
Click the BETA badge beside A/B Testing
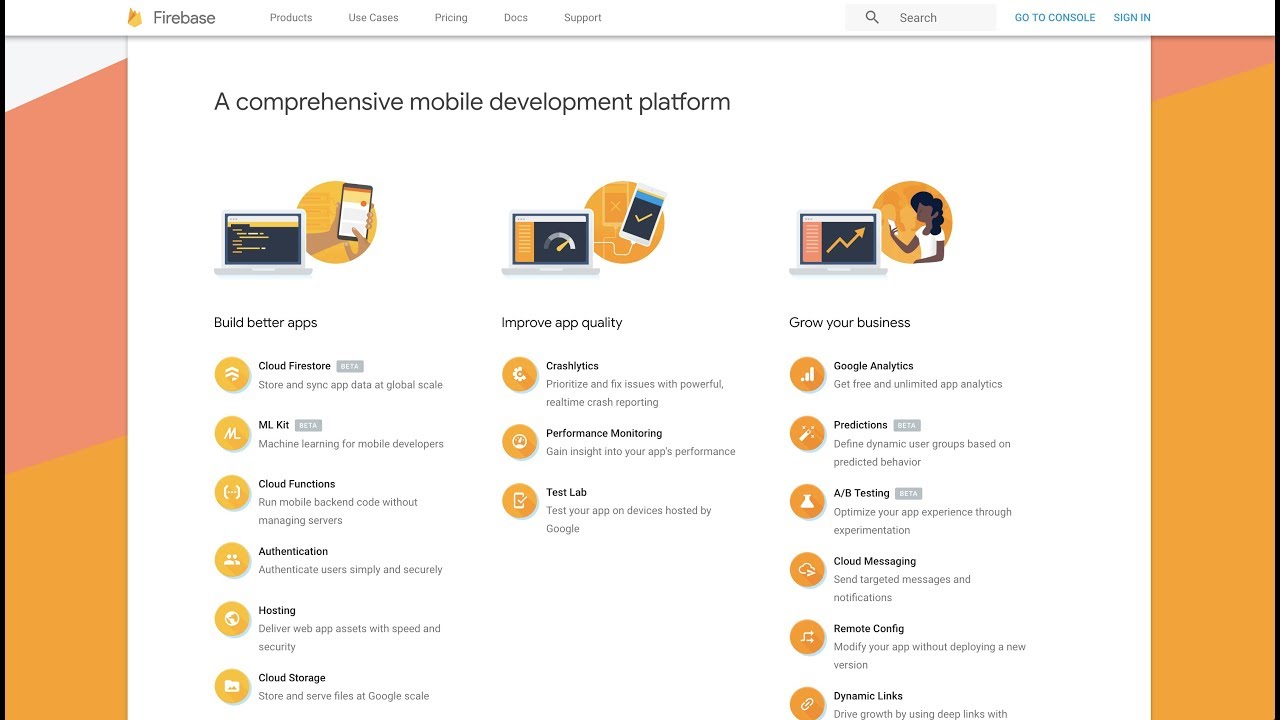click(909, 493)
